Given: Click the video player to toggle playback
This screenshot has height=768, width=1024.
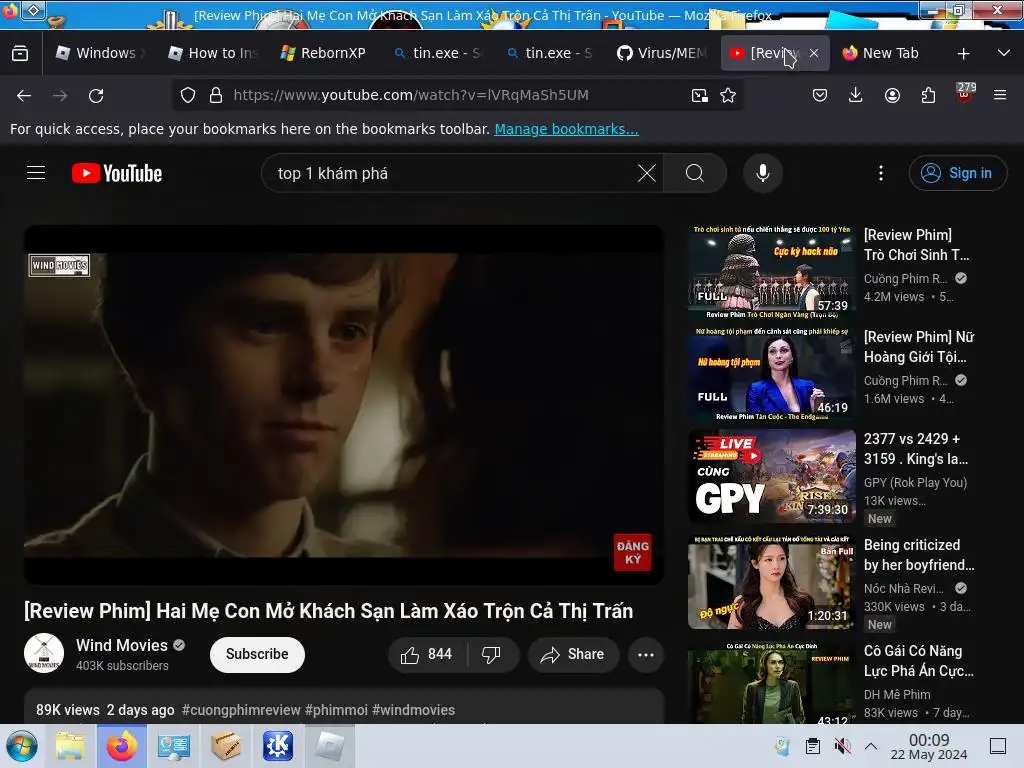Looking at the screenshot, I should (x=344, y=405).
